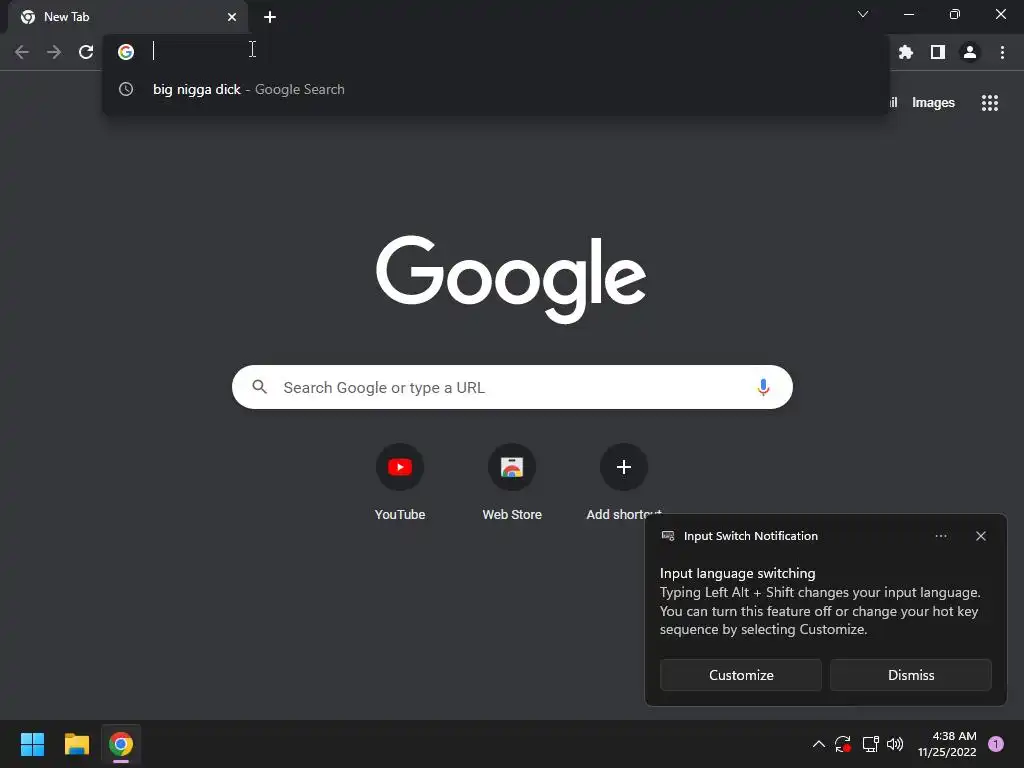Open network settings tray icon
This screenshot has width=1024, height=768.
pos(871,744)
